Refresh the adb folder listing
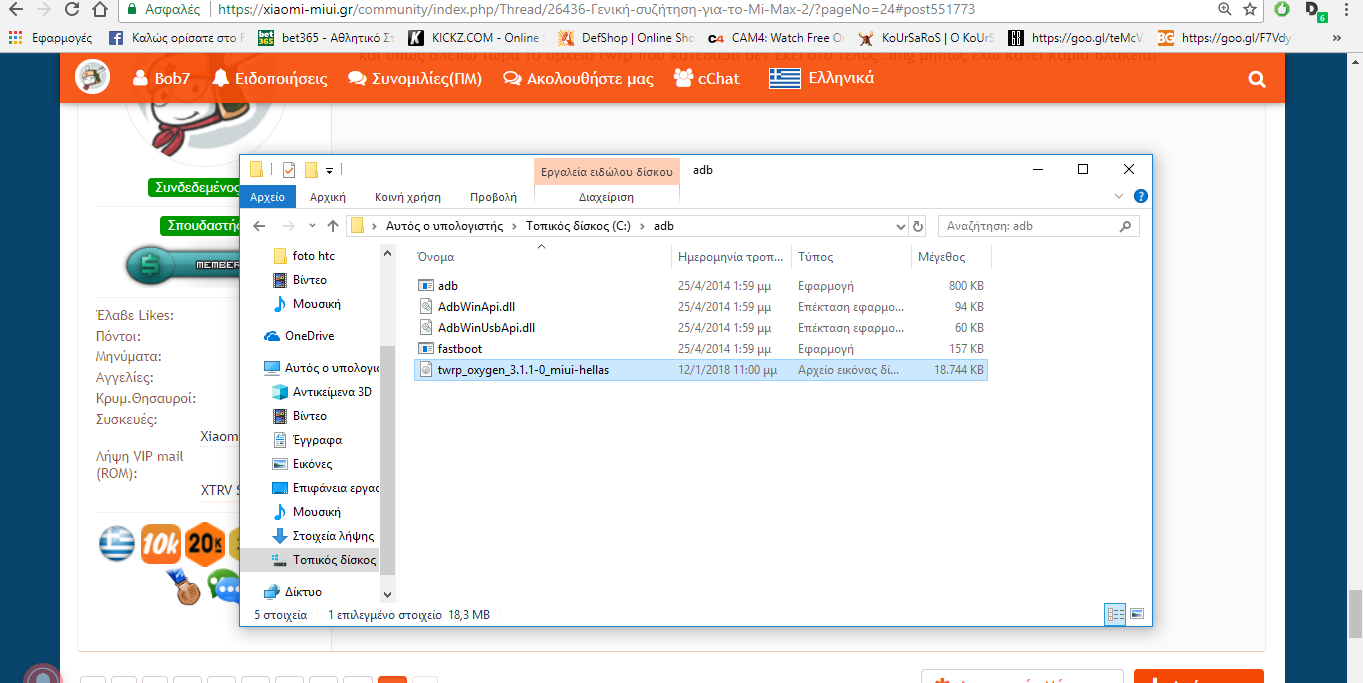 pyautogui.click(x=918, y=226)
